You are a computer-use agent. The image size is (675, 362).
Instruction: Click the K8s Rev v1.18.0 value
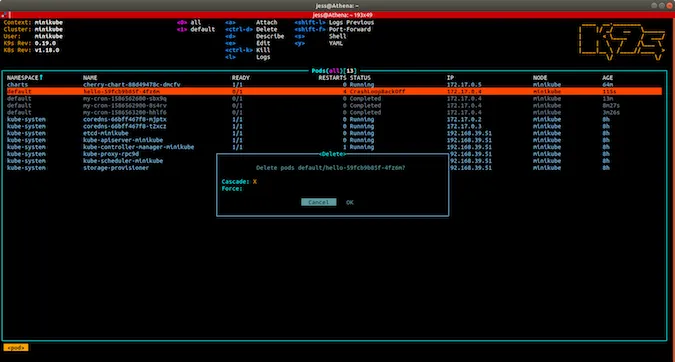coord(47,50)
